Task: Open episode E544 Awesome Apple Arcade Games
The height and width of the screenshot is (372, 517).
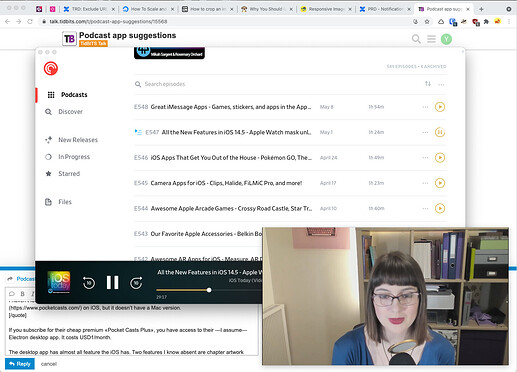Action: pyautogui.click(x=231, y=208)
